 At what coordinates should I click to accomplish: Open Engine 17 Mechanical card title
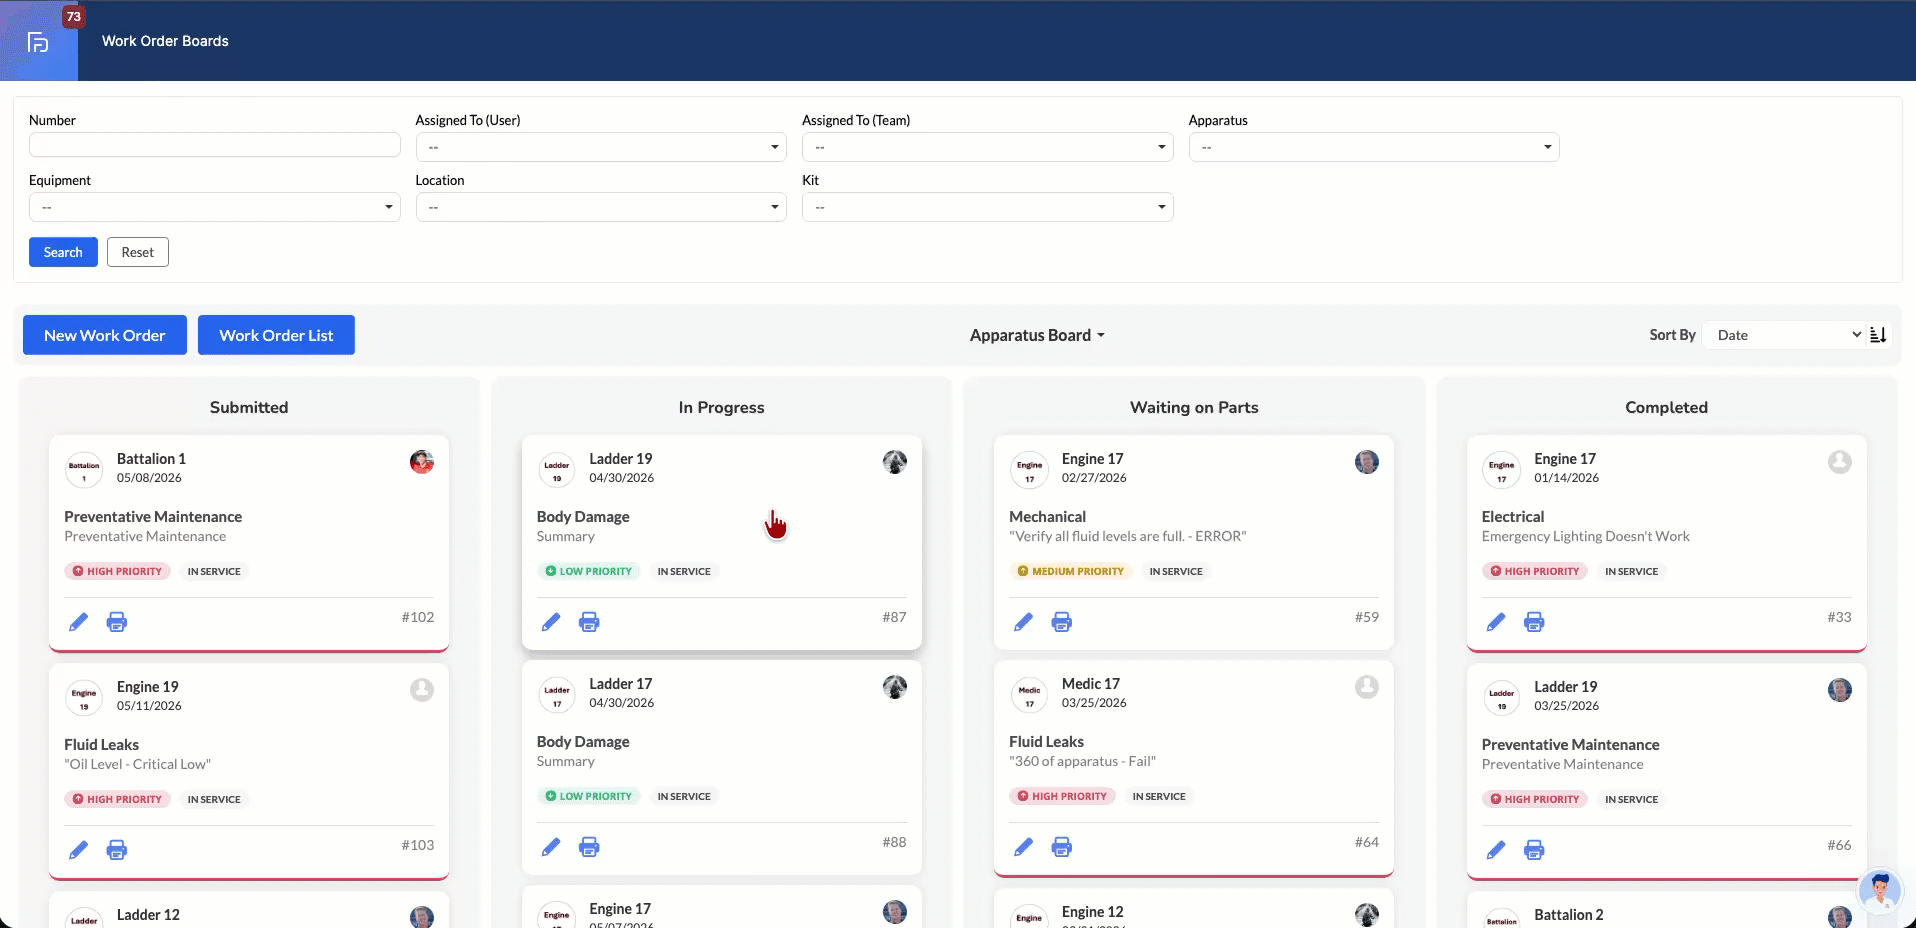1047,517
